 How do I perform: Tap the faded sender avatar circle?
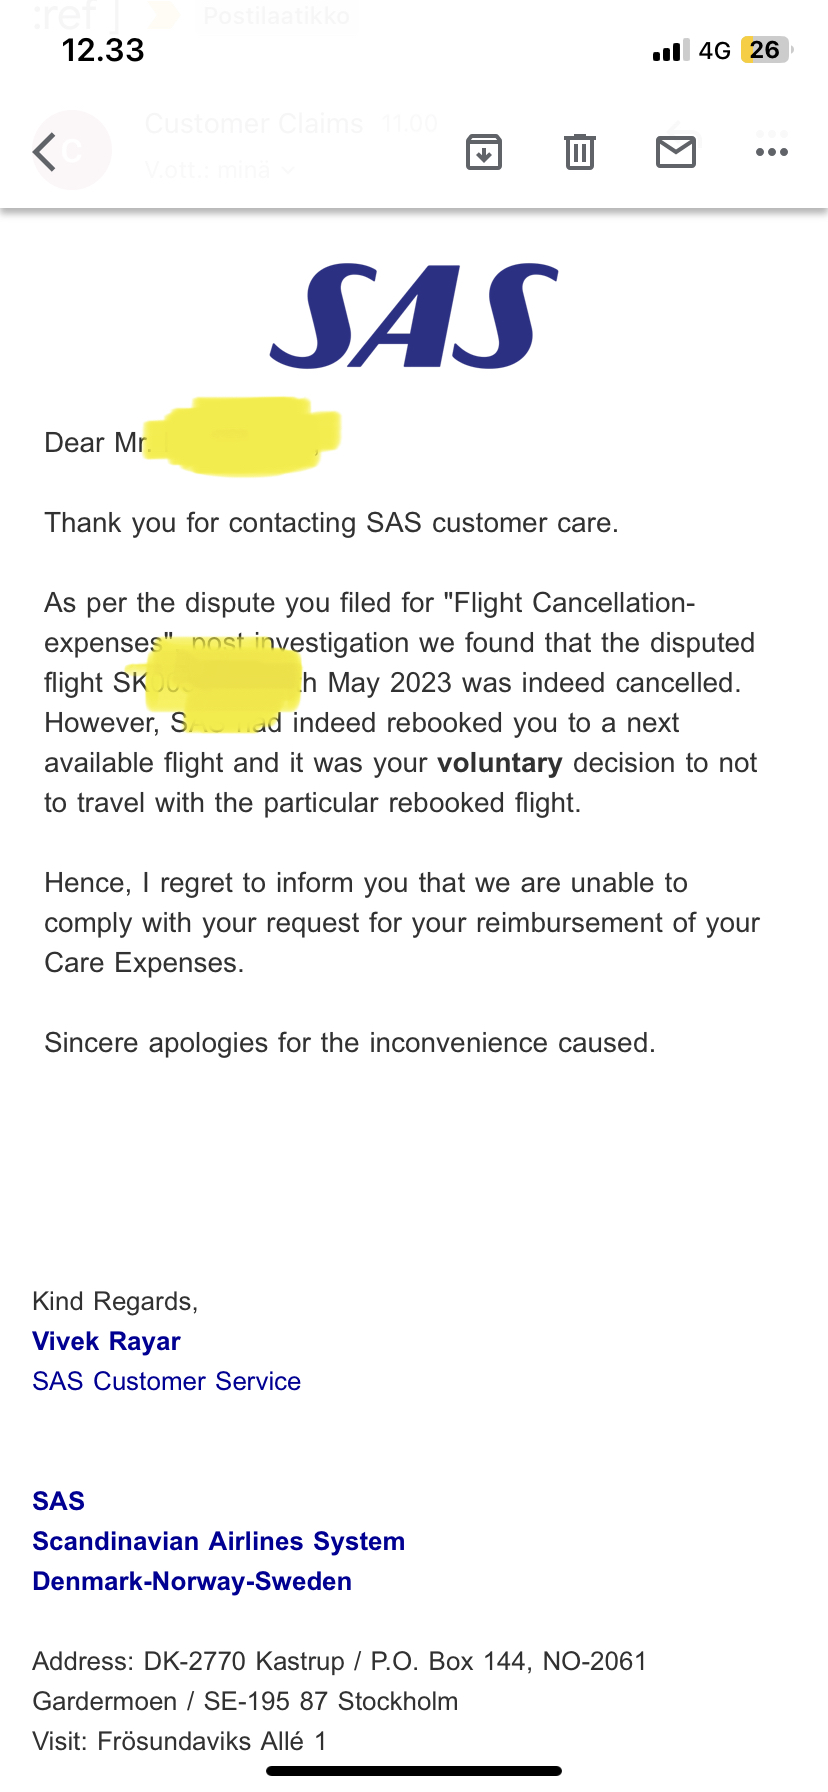point(72,150)
